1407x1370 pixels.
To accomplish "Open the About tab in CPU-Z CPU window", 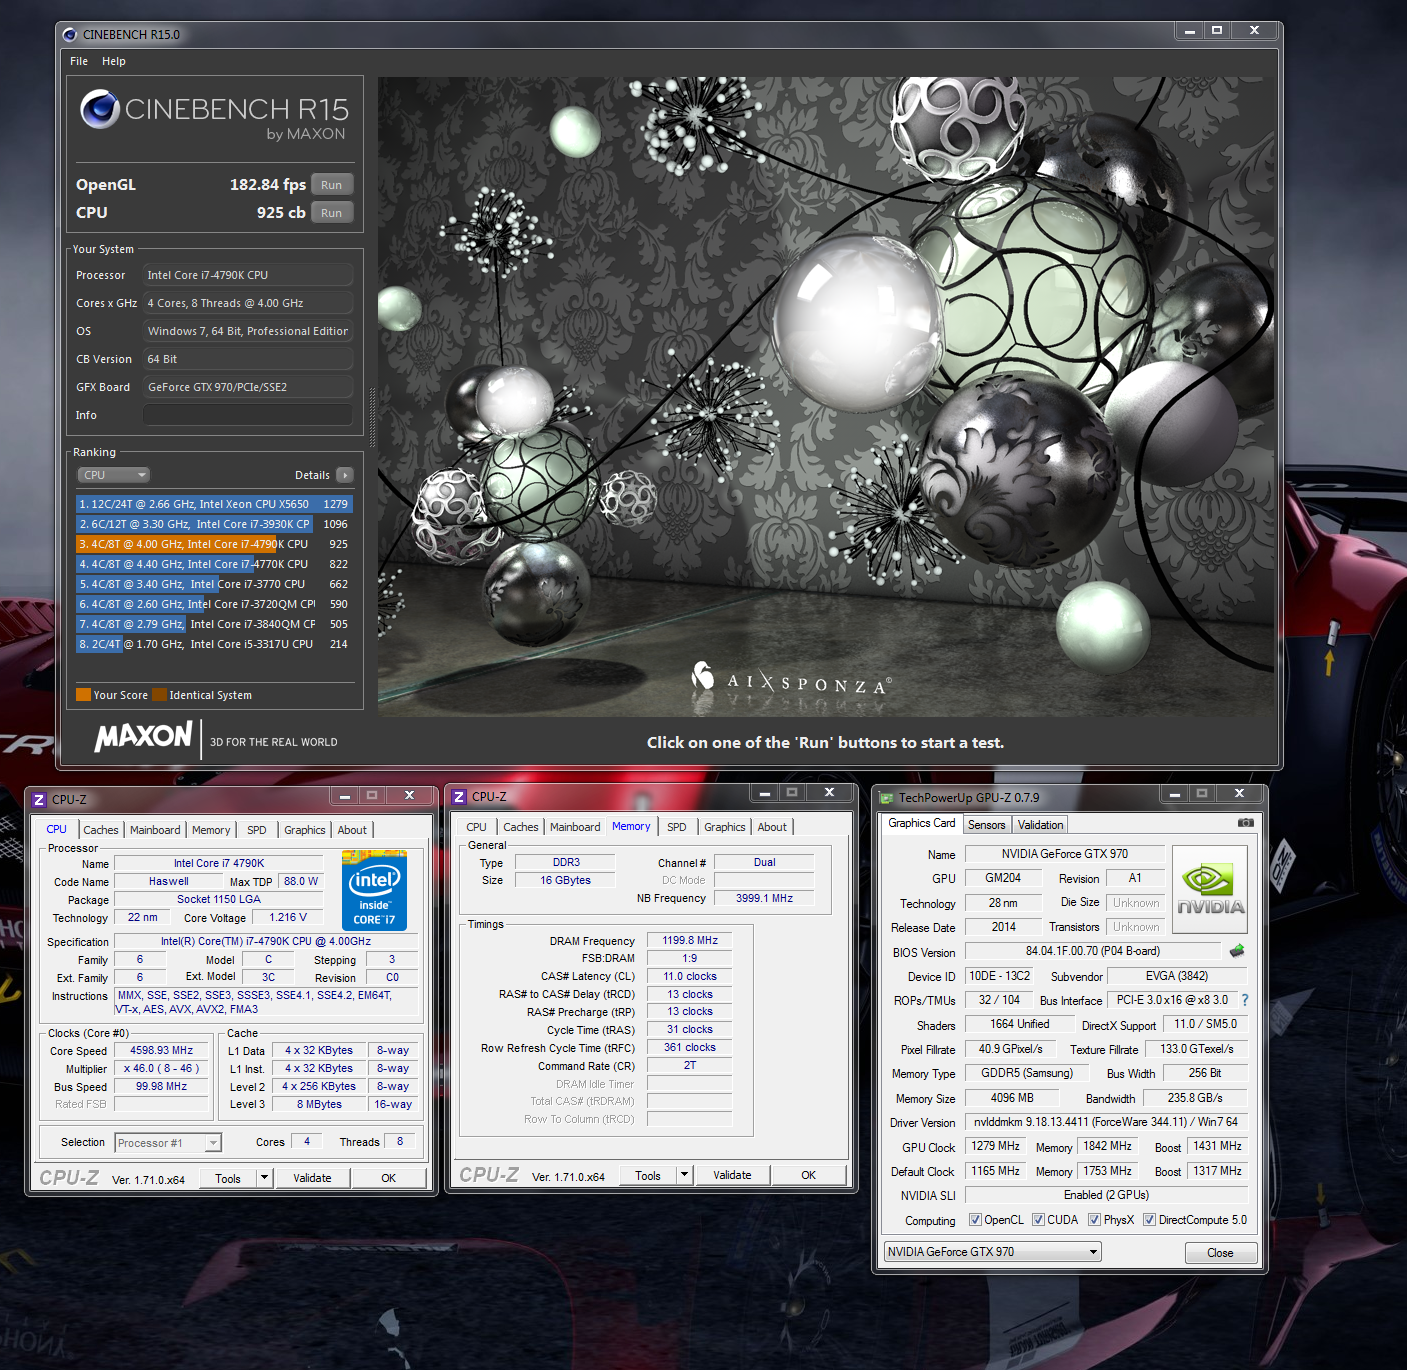I will 352,830.
